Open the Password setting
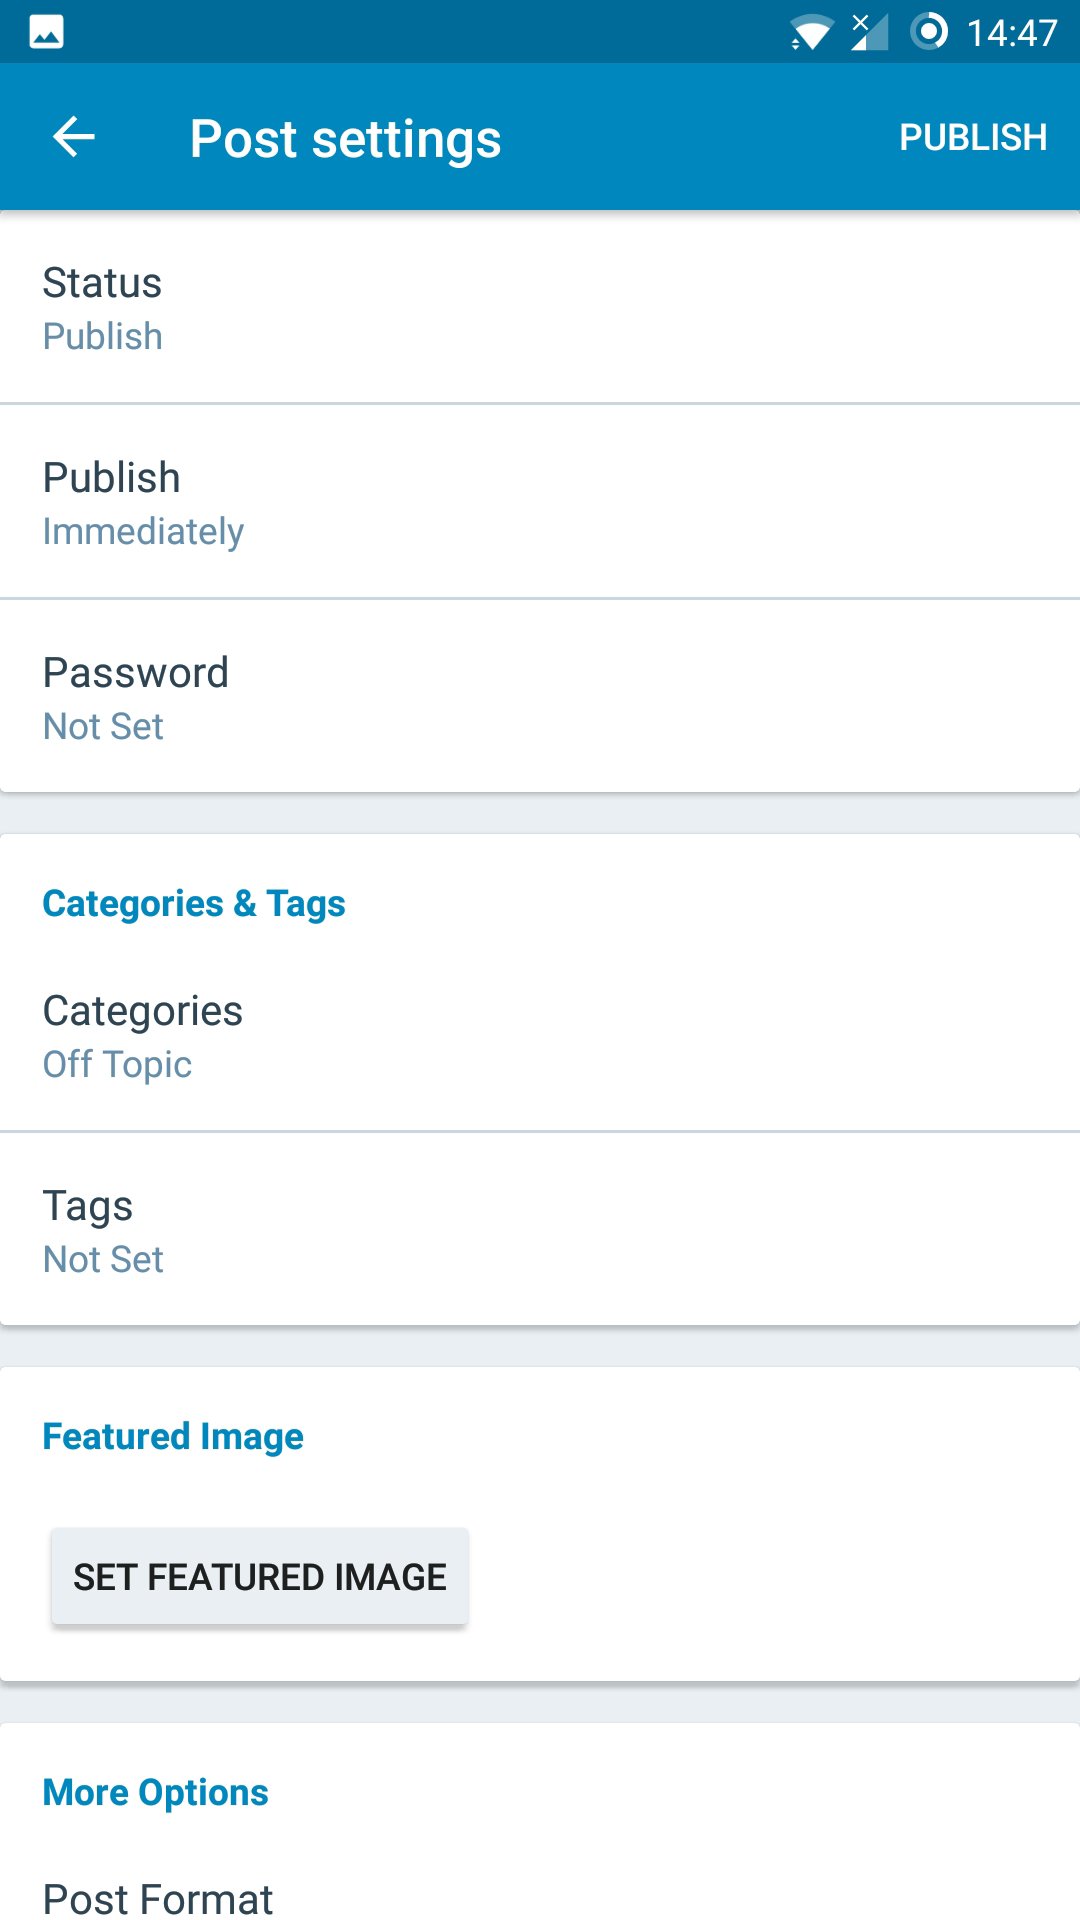 tap(540, 697)
